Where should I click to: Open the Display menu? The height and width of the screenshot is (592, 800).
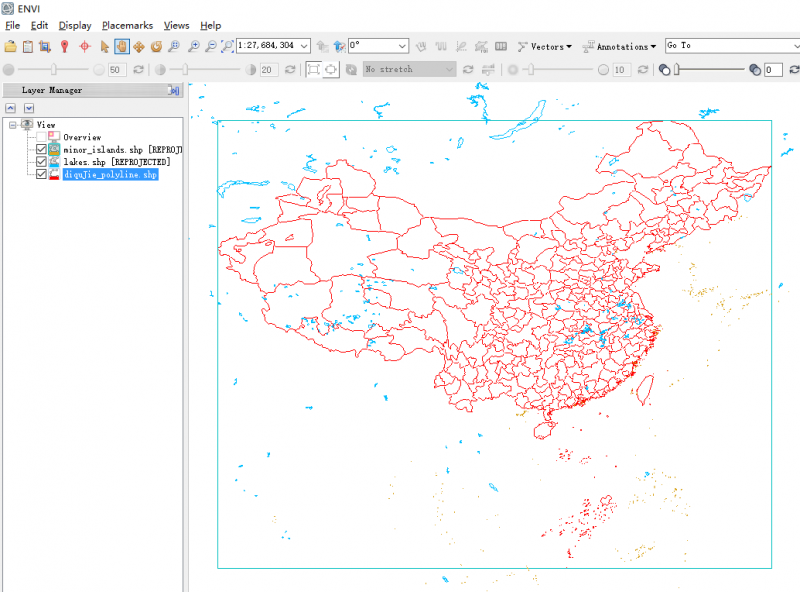tap(74, 25)
